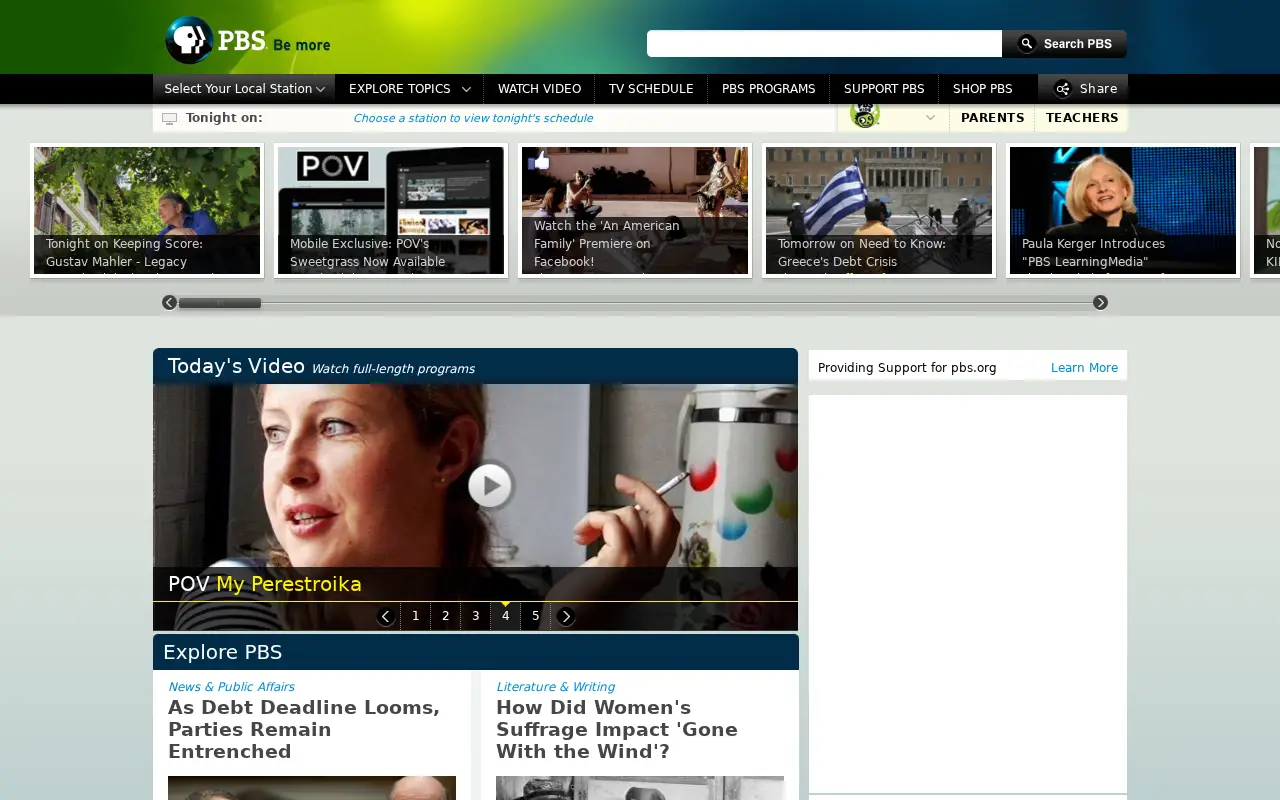Click the PBS logo
The width and height of the screenshot is (1280, 800).
(247, 40)
